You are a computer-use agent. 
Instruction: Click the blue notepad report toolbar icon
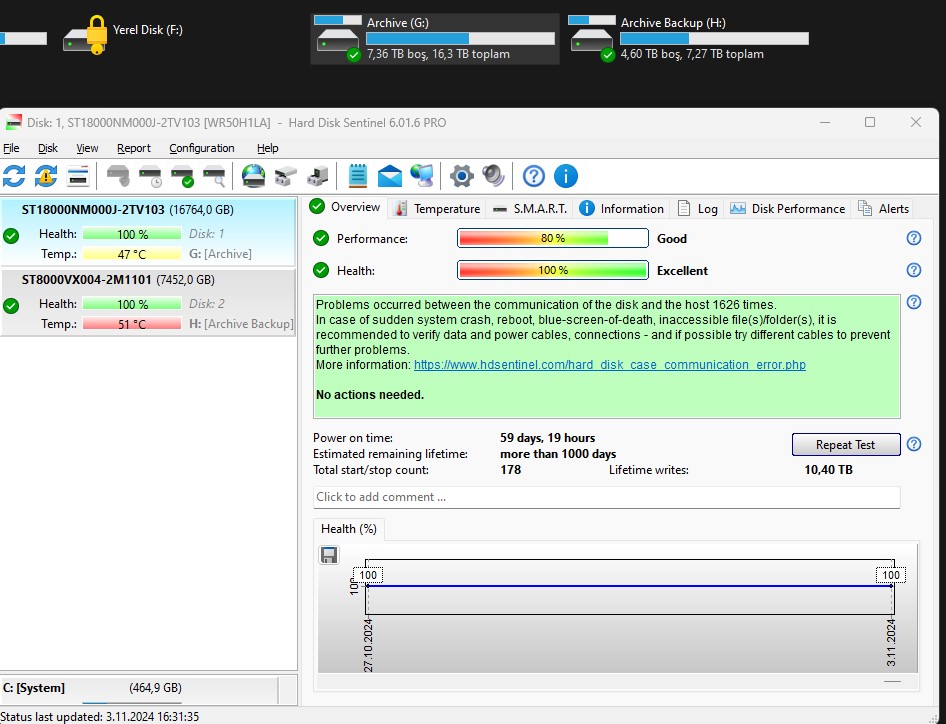pyautogui.click(x=358, y=176)
